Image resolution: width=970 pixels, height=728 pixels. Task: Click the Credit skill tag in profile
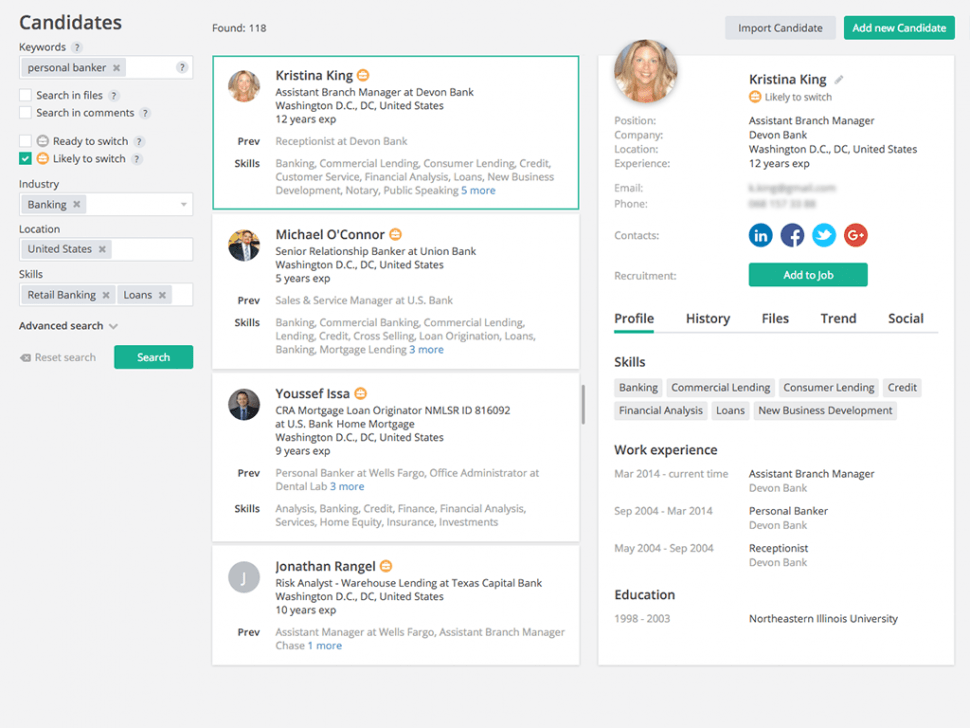tap(902, 388)
